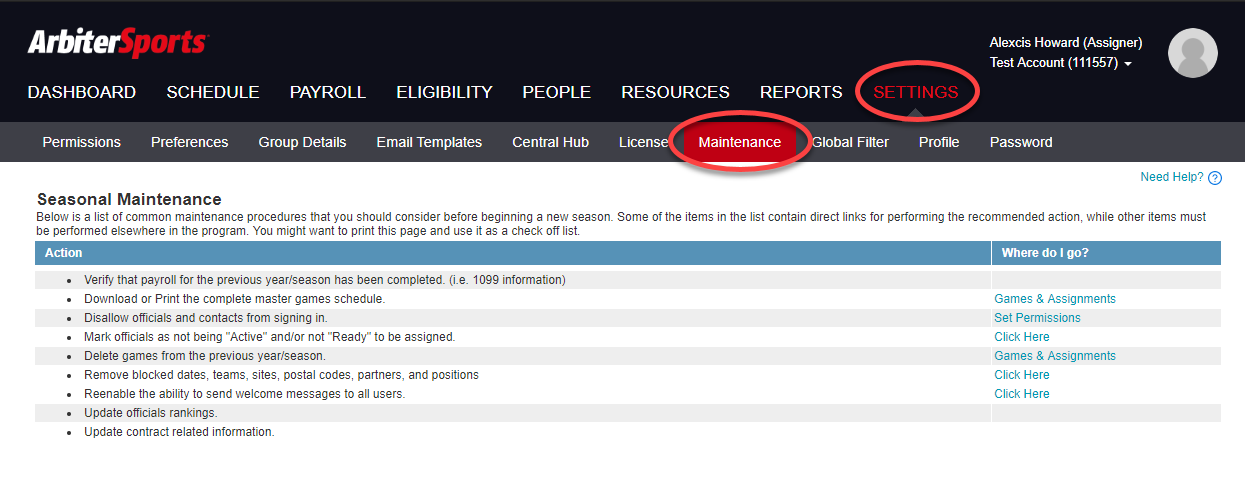The width and height of the screenshot is (1245, 481).
Task: Select the 'Delete games from the previous' row text
Action: coord(205,356)
